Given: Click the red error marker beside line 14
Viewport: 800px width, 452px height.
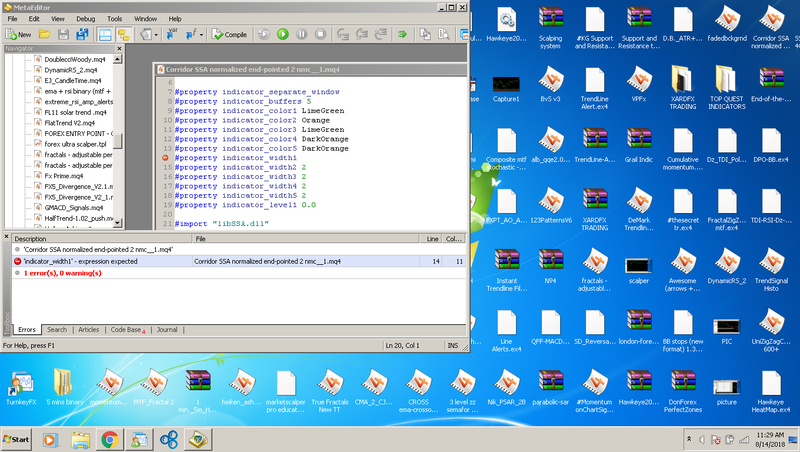Looking at the screenshot, I should click(166, 157).
